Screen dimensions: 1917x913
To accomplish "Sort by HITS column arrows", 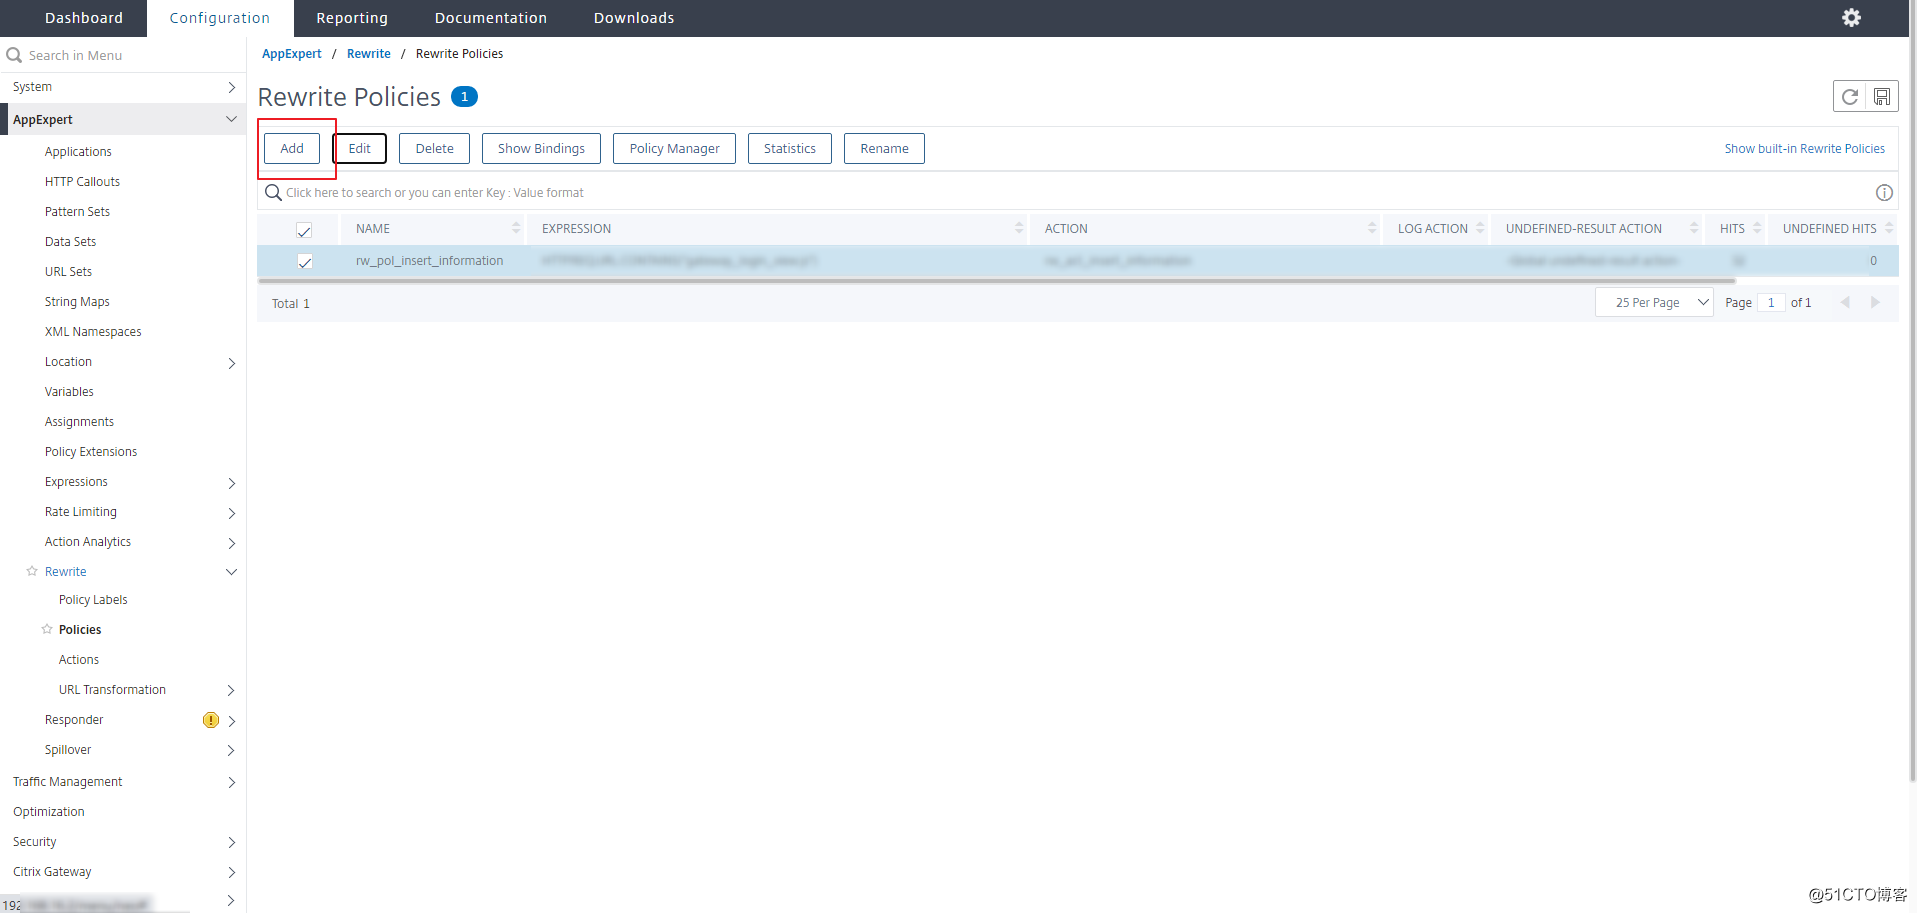I will pyautogui.click(x=1757, y=228).
